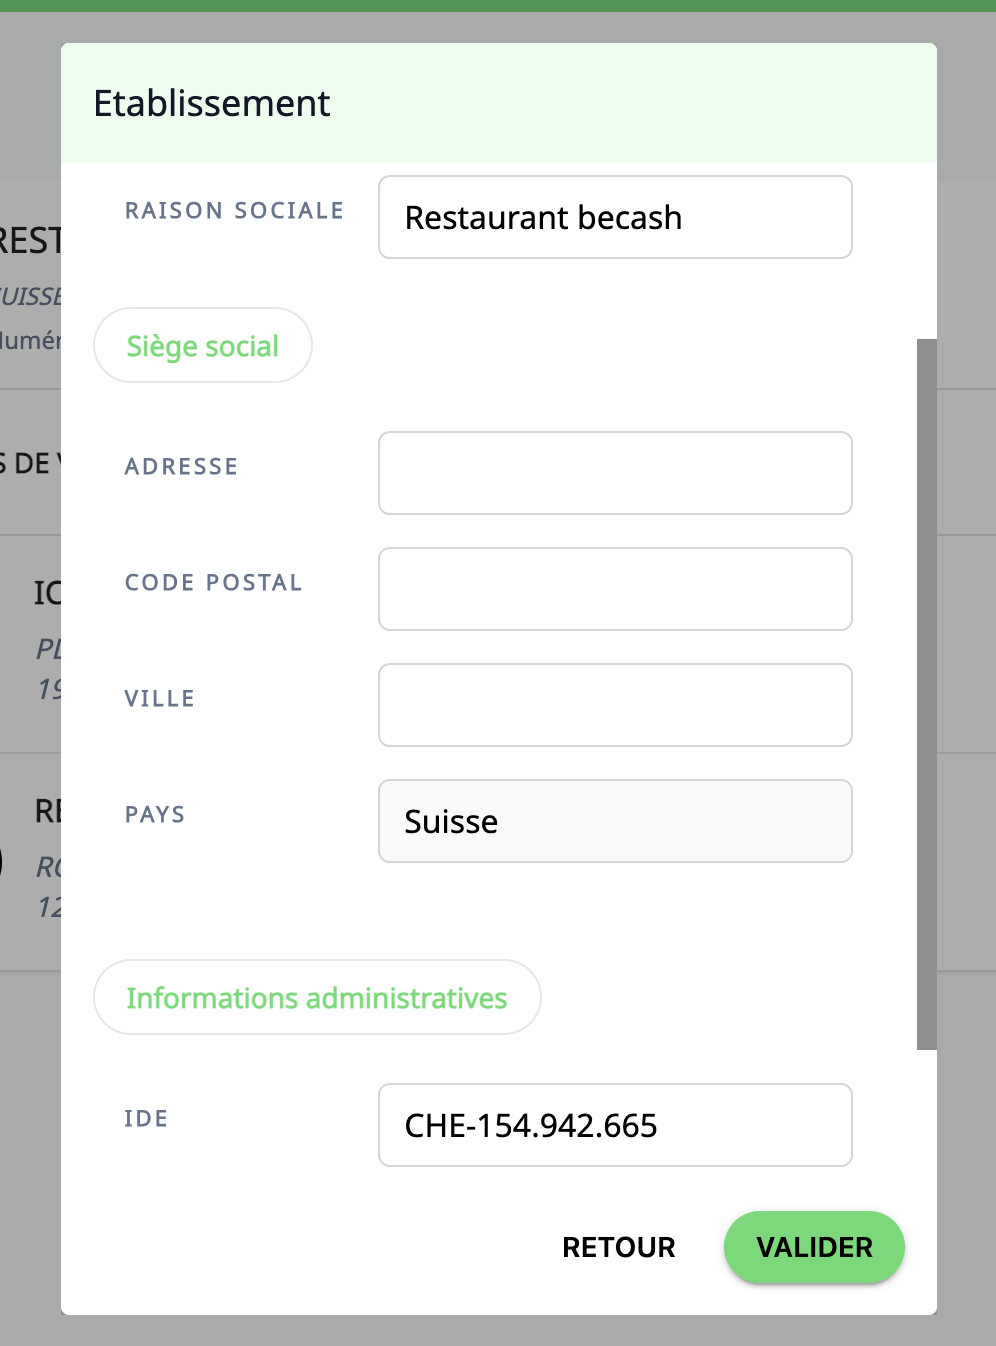Click the IDE field with CHE-154.942.665
This screenshot has height=1346, width=996.
(x=614, y=1125)
